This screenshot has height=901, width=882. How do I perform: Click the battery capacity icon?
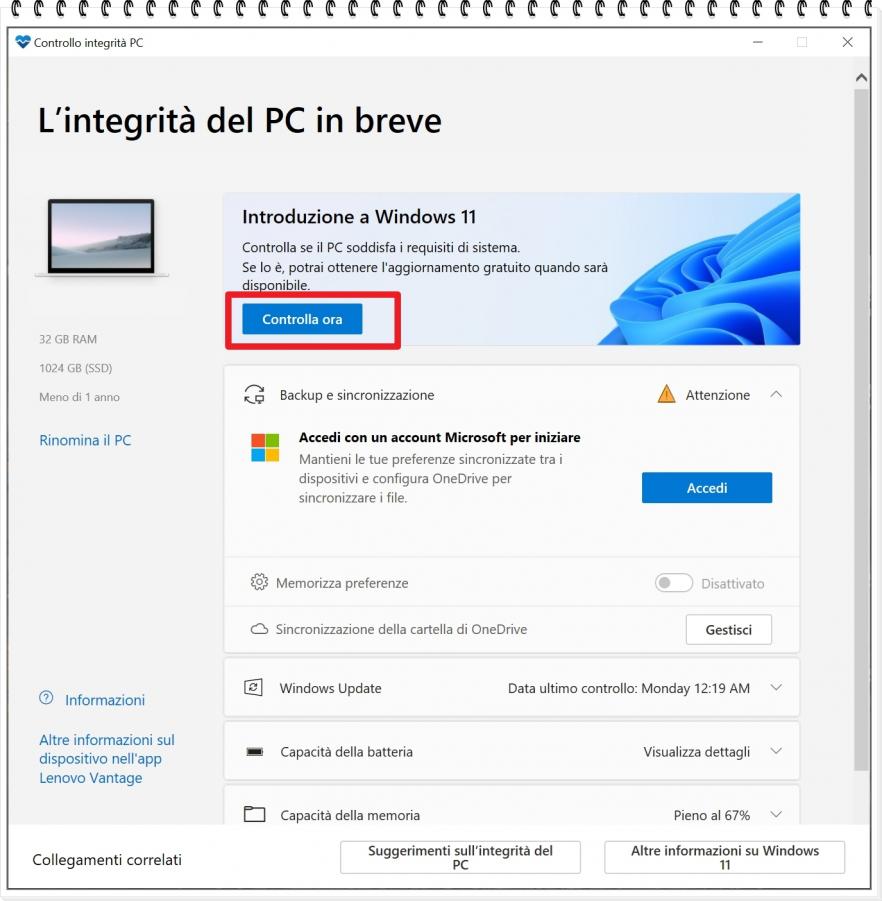click(254, 752)
